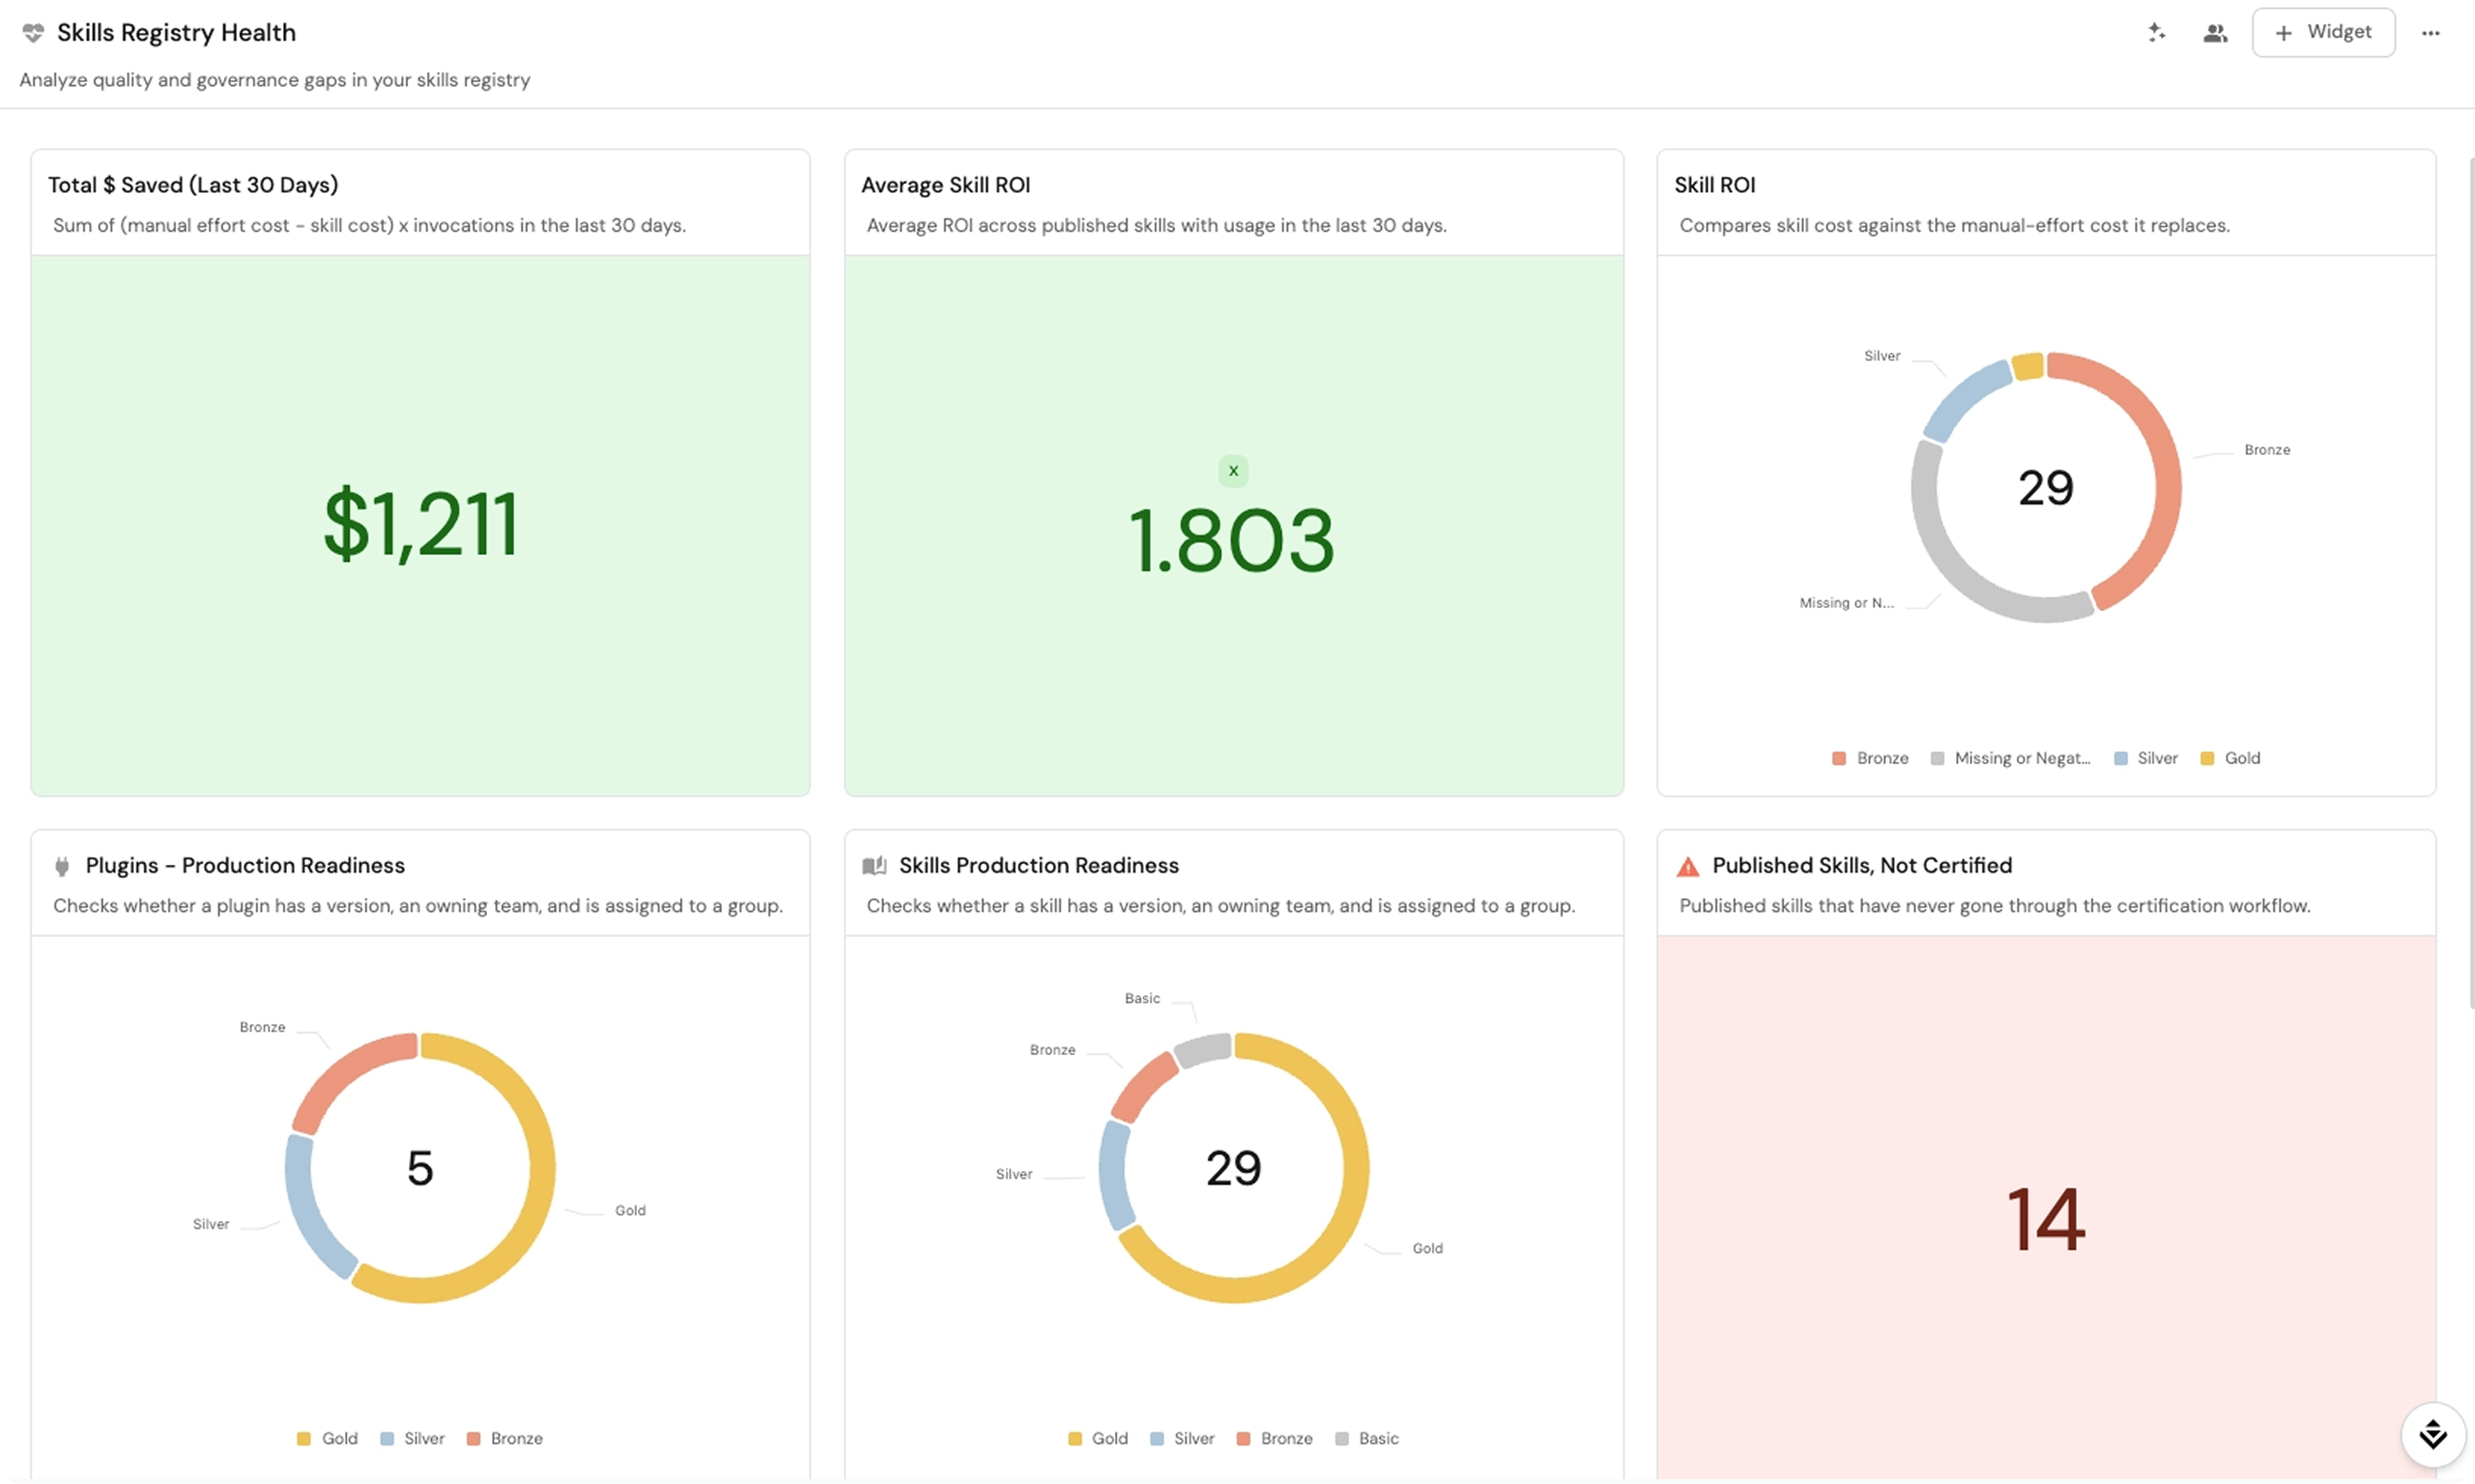Screen dimensions: 2475x1484
Task: Click the book icon beside Skills Production Readiness
Action: pos(874,866)
